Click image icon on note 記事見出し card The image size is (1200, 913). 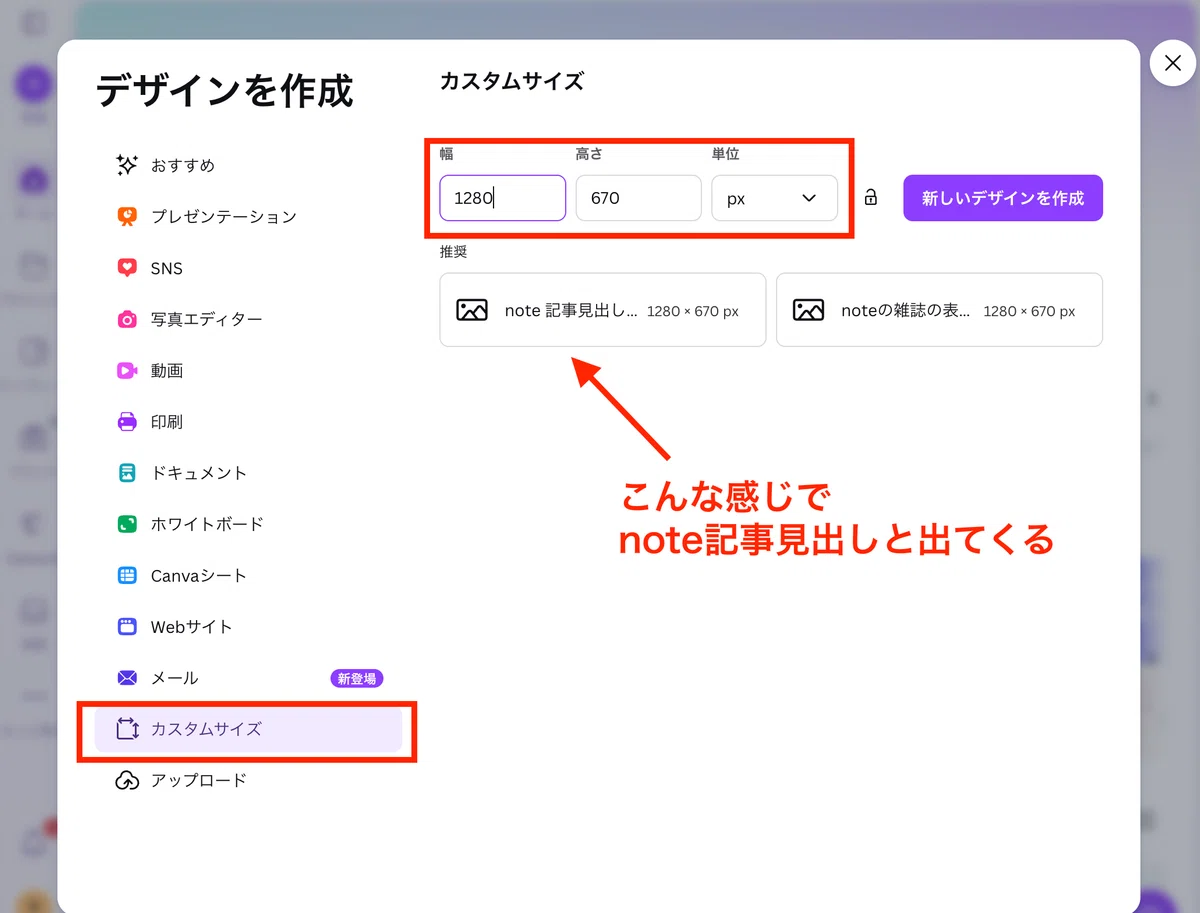pyautogui.click(x=472, y=310)
